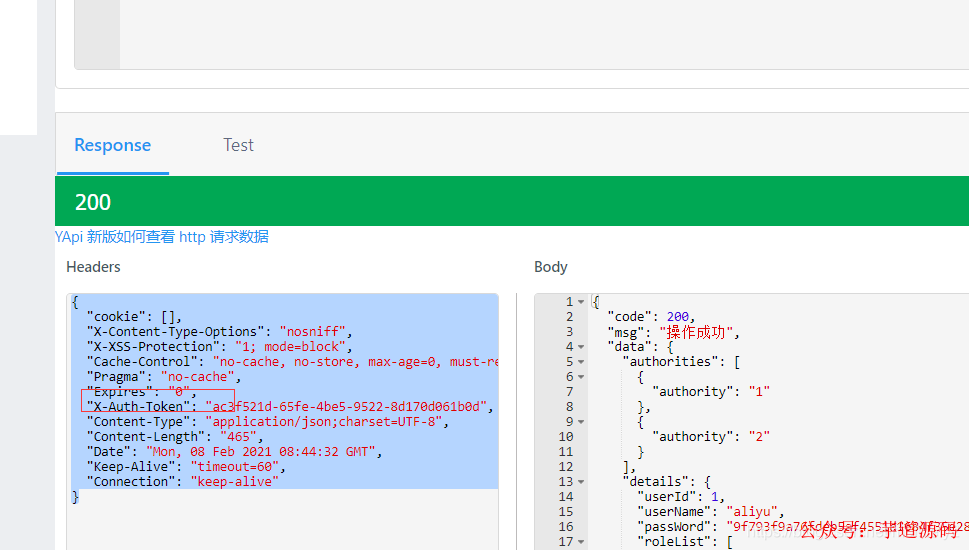Viewport: 969px width, 550px height.
Task: Click the "Content-Type" header value application/json
Action: pos(324,421)
